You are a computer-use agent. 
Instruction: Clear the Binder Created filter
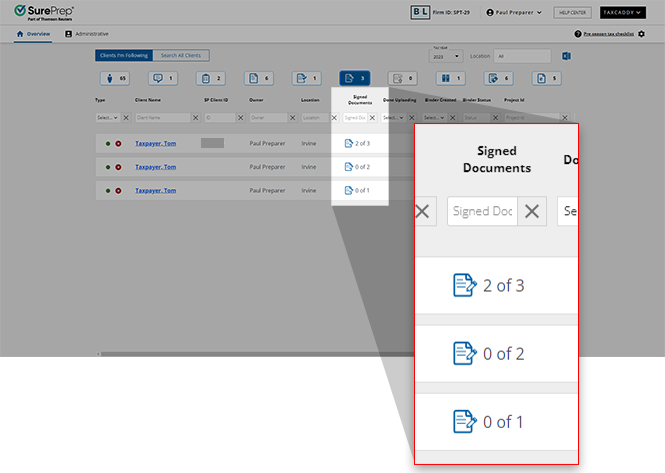coord(453,118)
